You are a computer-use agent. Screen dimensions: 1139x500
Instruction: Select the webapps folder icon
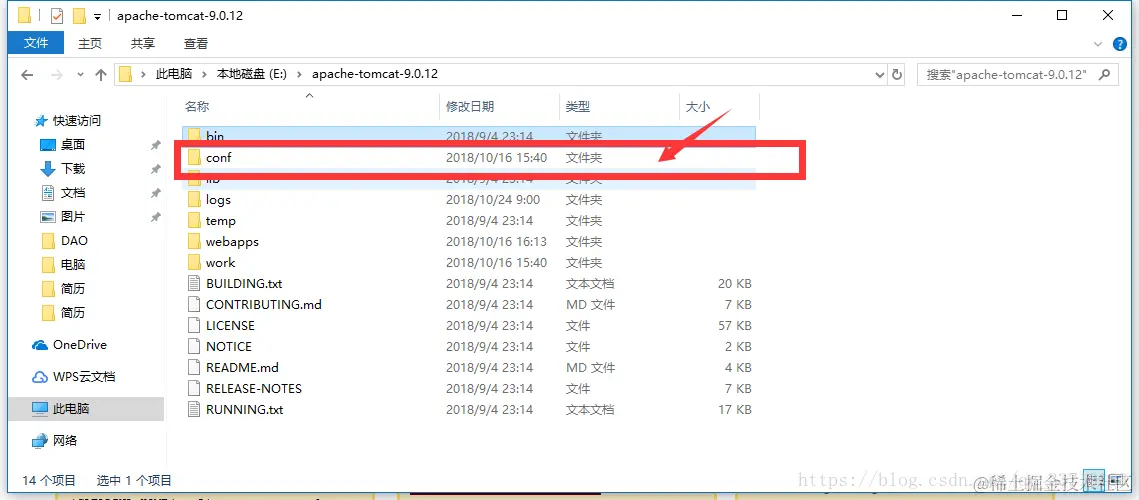point(193,241)
